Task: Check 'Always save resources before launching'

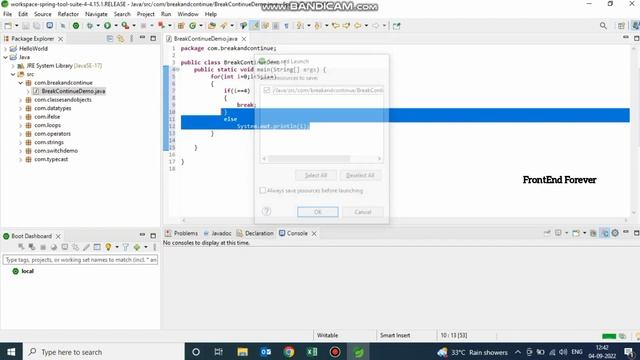Action: click(263, 190)
